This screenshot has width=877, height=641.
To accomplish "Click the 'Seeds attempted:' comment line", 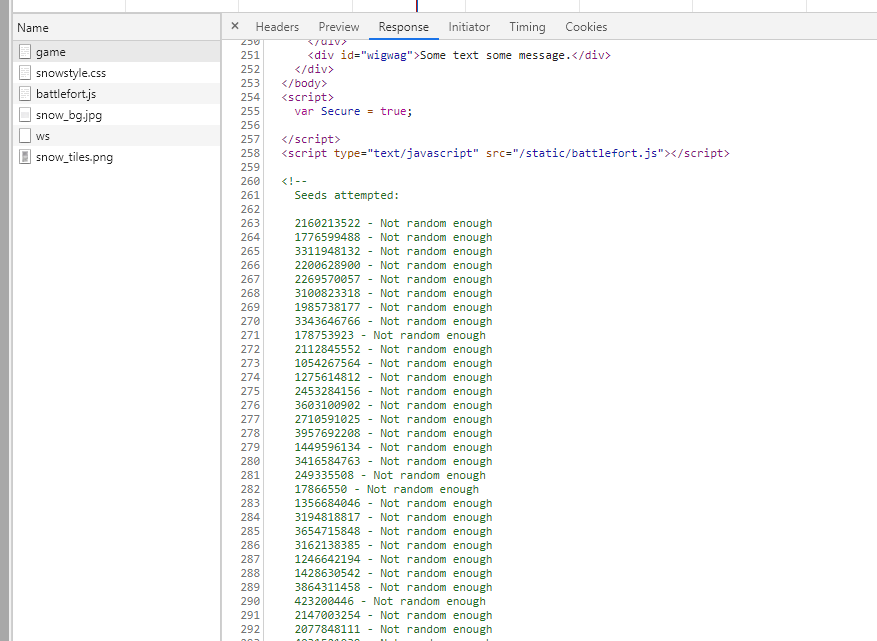I will pos(347,195).
